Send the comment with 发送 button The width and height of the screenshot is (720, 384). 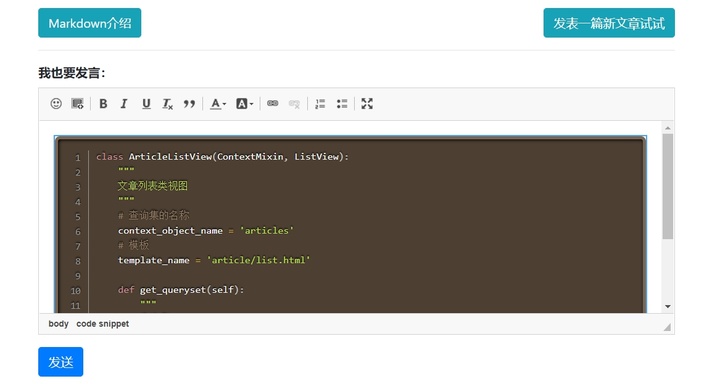tap(61, 362)
